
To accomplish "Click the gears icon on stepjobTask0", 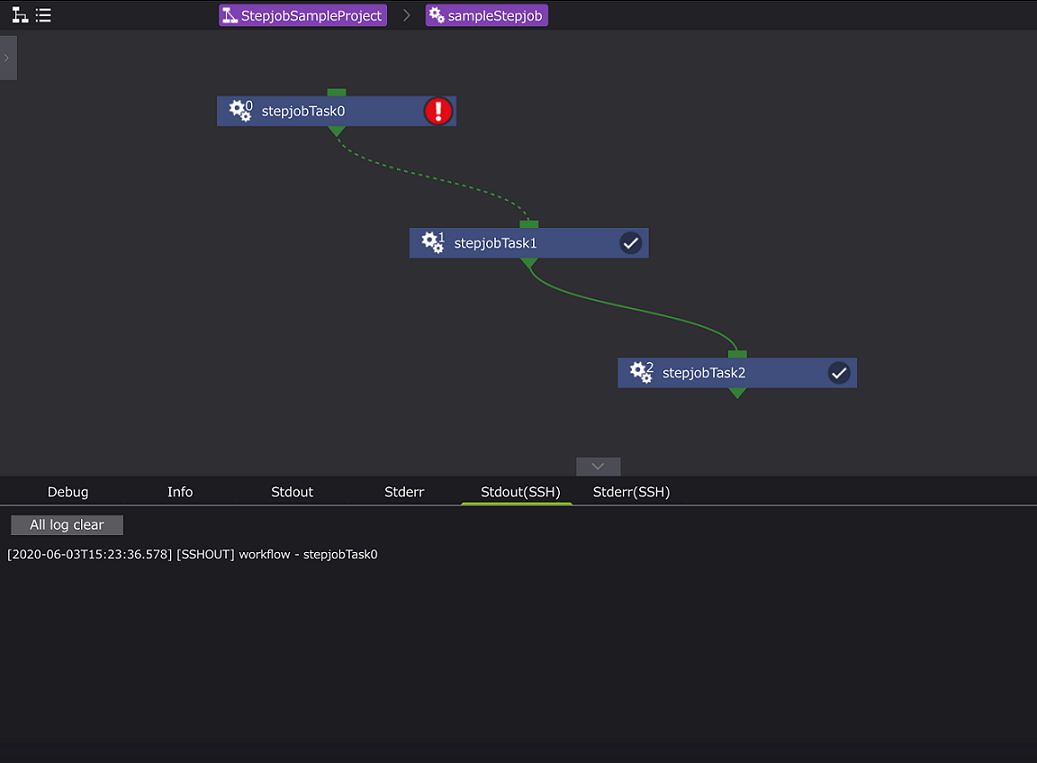I will [x=240, y=111].
